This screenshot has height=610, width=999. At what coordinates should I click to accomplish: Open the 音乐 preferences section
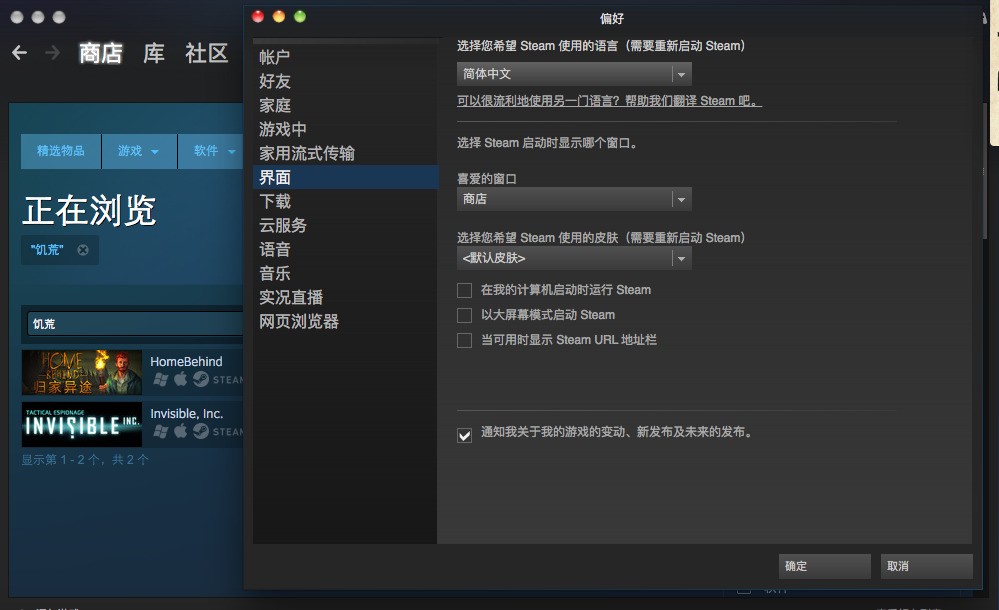tap(345, 273)
